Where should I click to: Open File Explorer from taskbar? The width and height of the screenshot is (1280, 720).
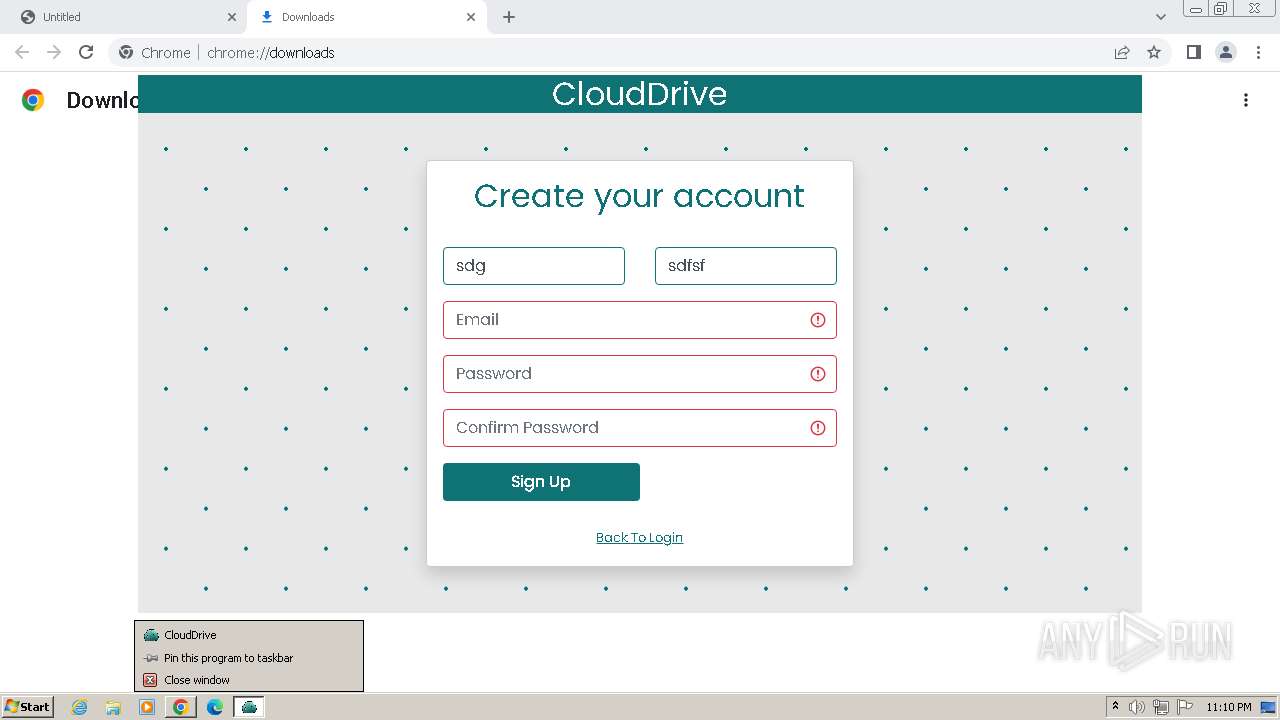113,707
